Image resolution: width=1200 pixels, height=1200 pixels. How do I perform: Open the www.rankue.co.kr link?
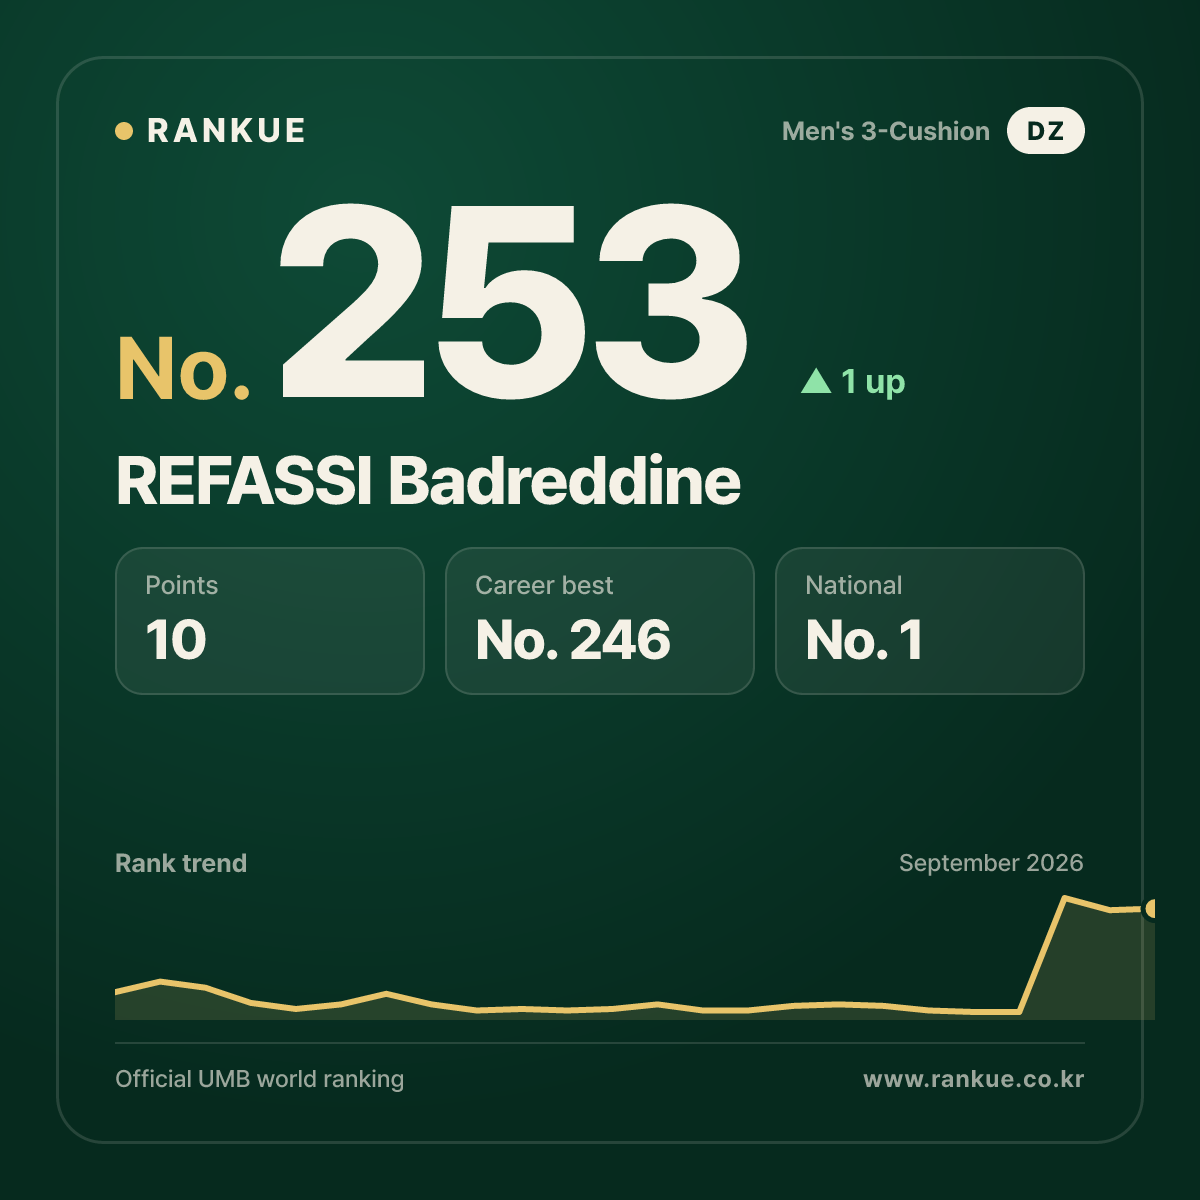point(974,1079)
